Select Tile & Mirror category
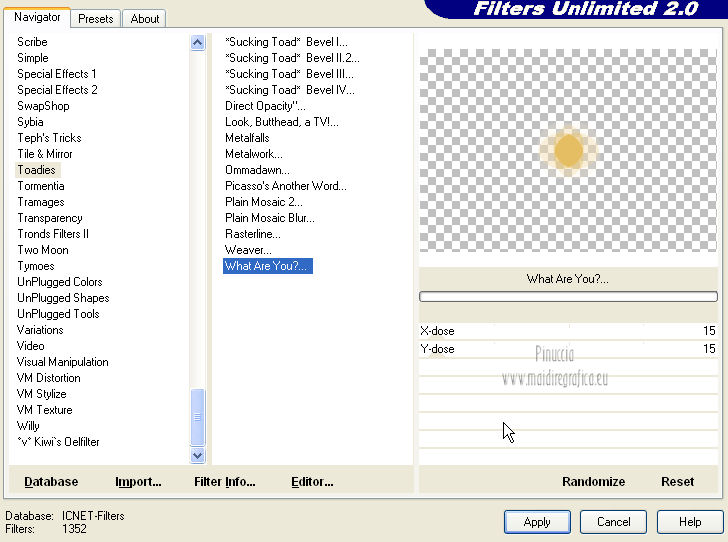 [45, 154]
